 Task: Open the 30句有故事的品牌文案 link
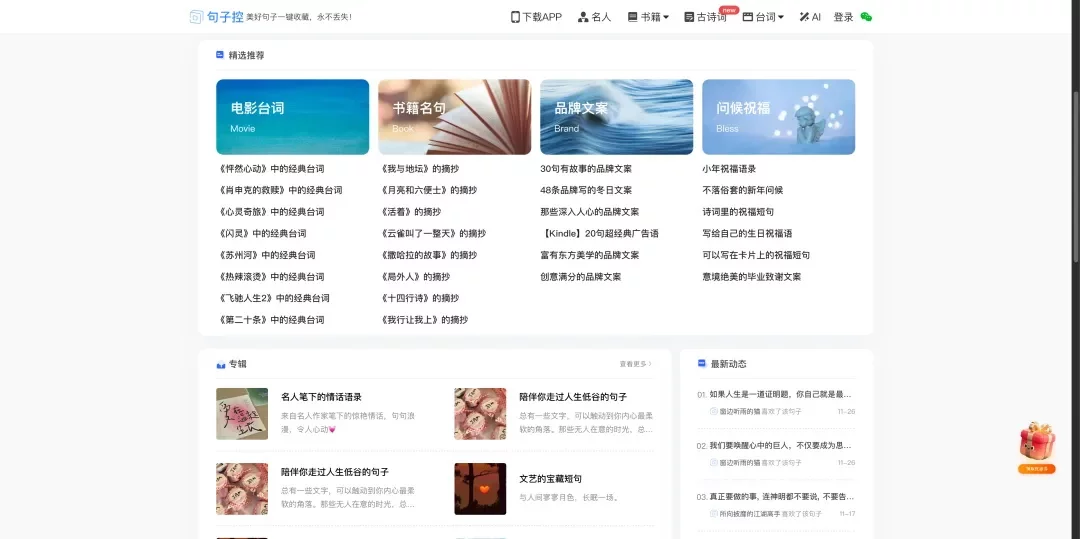coord(586,169)
